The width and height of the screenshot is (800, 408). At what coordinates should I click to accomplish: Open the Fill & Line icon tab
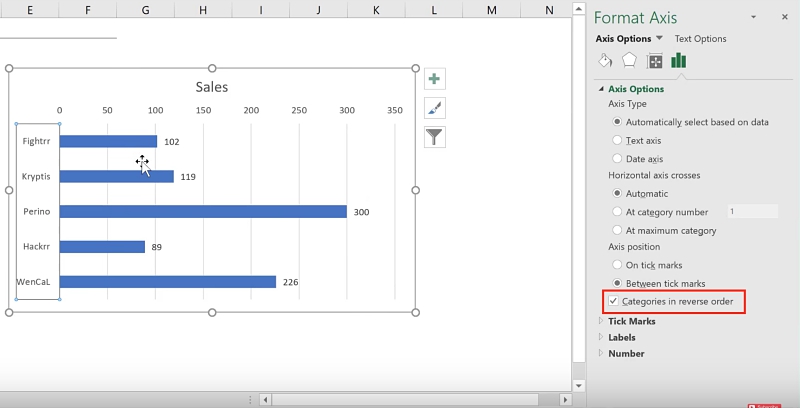605,61
